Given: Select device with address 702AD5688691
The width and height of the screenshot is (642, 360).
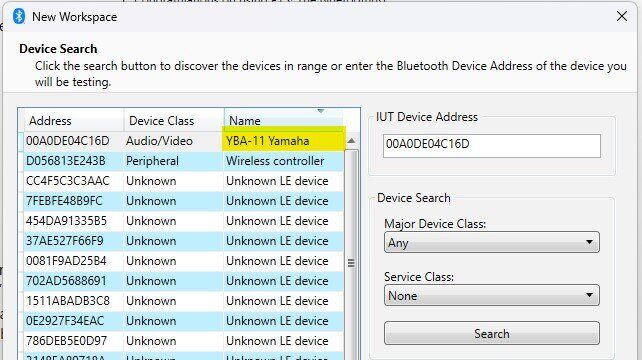Looking at the screenshot, I should click(x=183, y=281).
